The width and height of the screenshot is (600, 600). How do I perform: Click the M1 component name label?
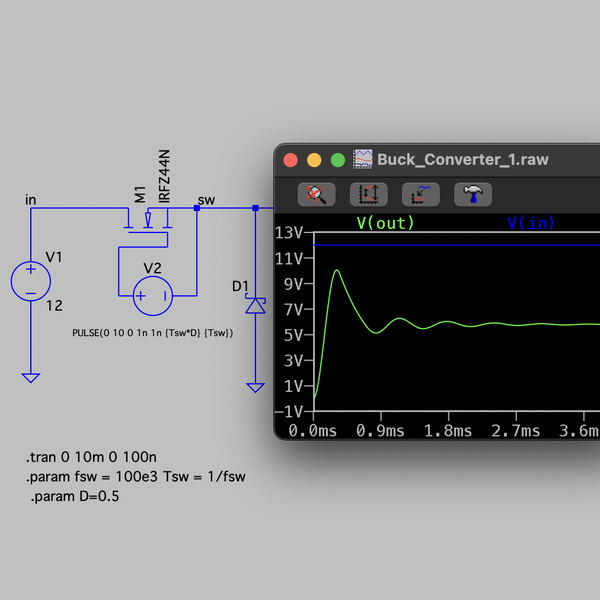140,194
